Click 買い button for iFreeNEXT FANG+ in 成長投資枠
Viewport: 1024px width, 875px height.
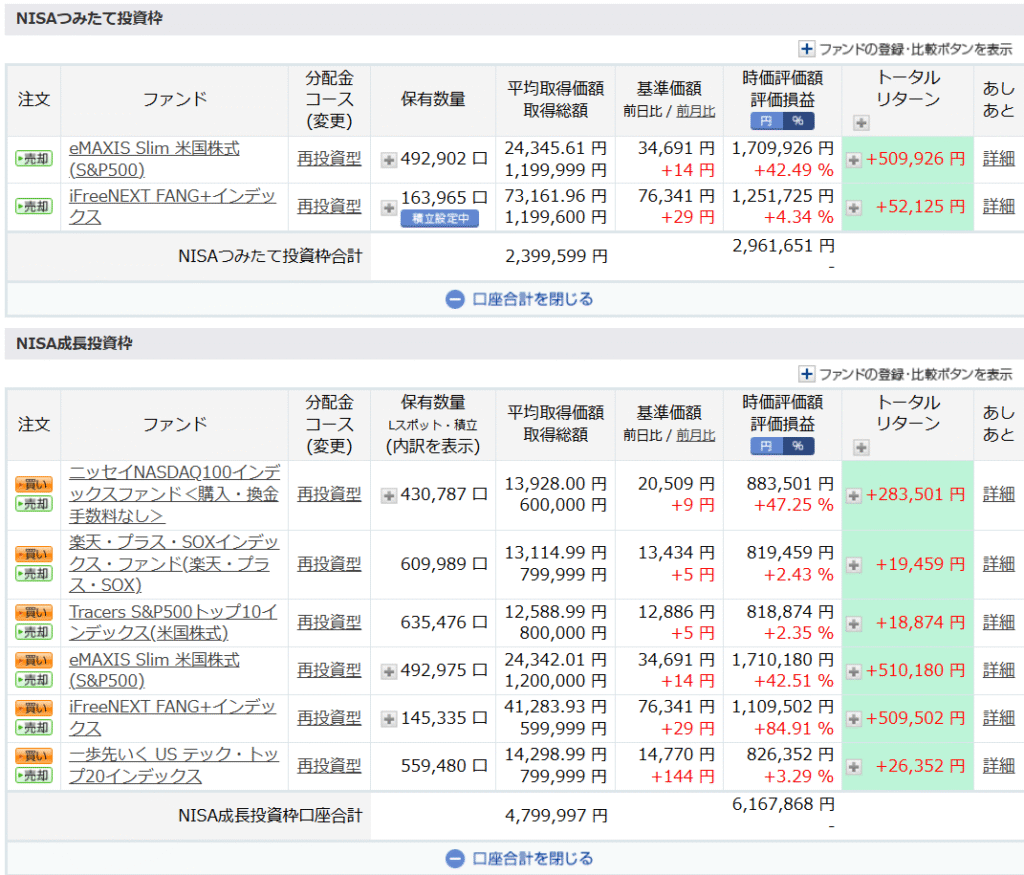click(34, 708)
